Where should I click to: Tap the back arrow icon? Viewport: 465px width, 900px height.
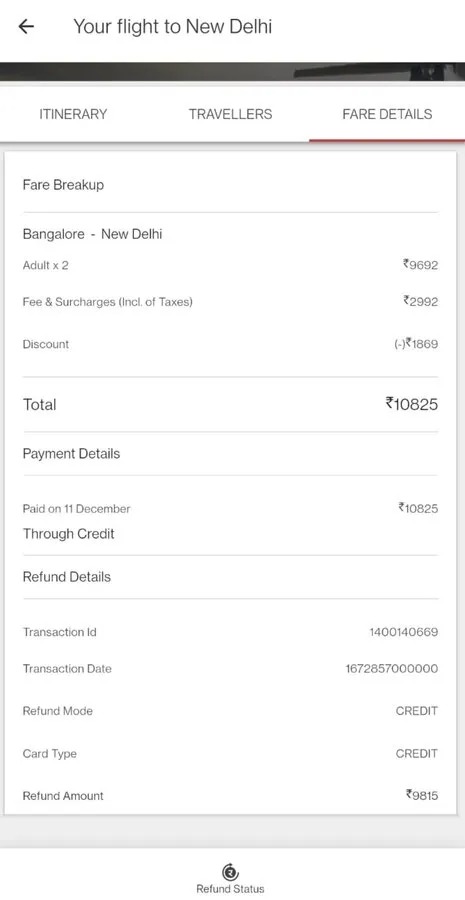[26, 26]
